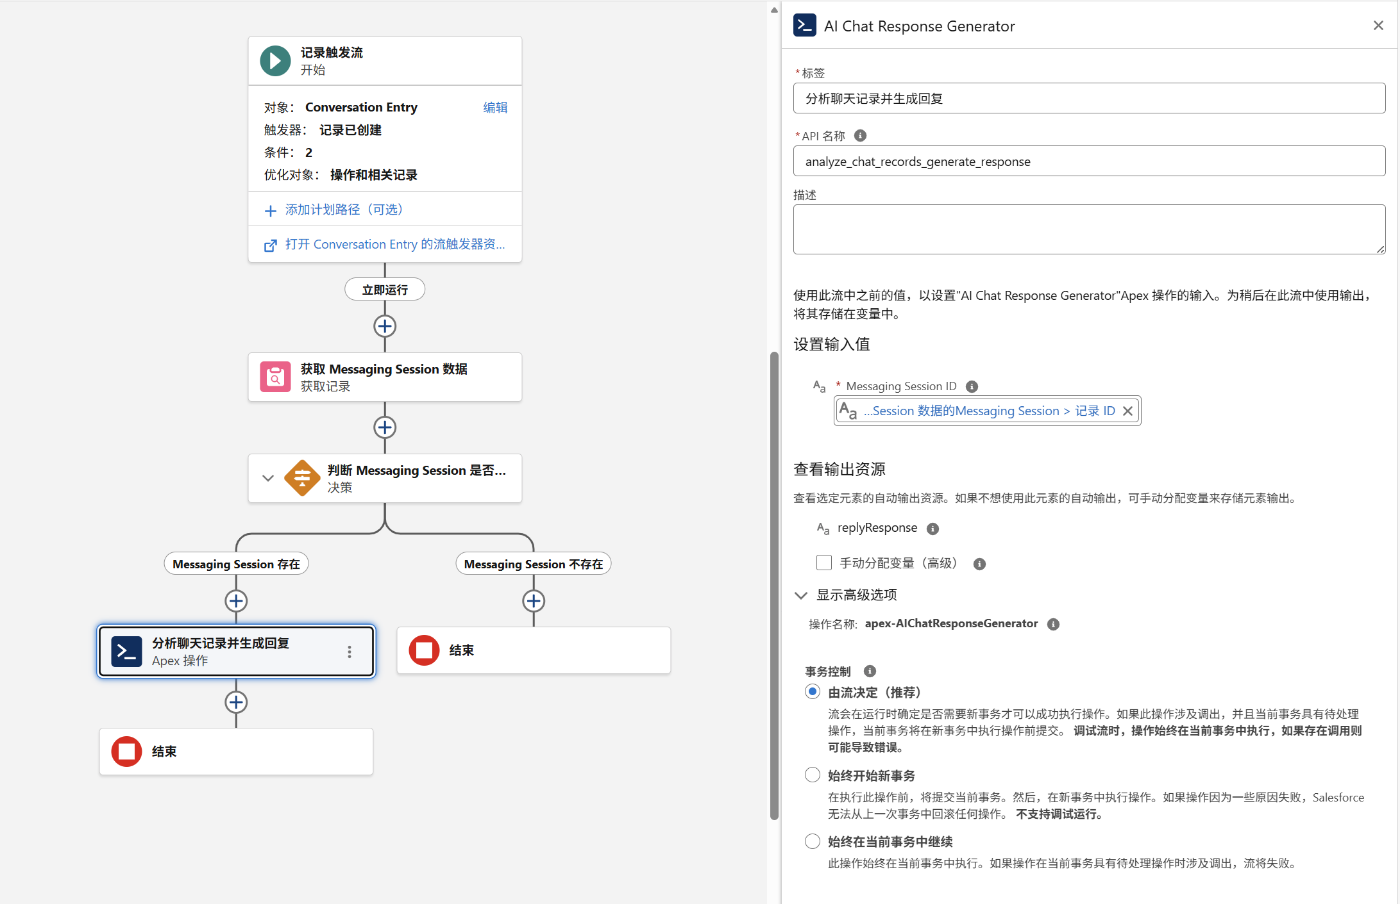1400x904 pixels.
Task: Click the End icon below the Apex action
Action: click(126, 752)
